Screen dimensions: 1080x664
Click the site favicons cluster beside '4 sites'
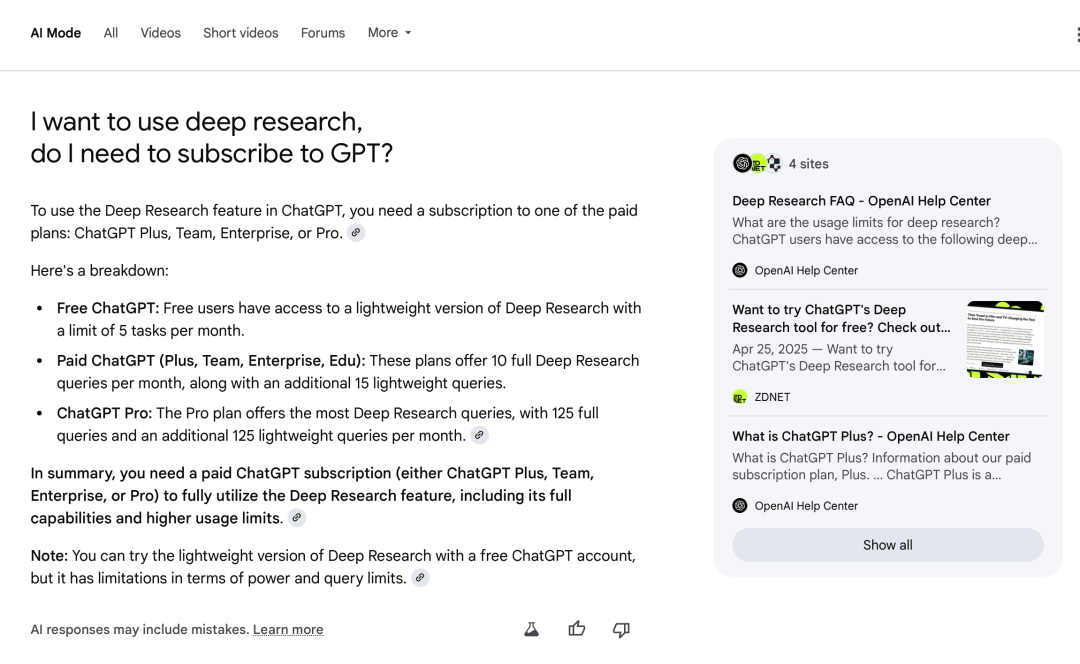tap(757, 163)
